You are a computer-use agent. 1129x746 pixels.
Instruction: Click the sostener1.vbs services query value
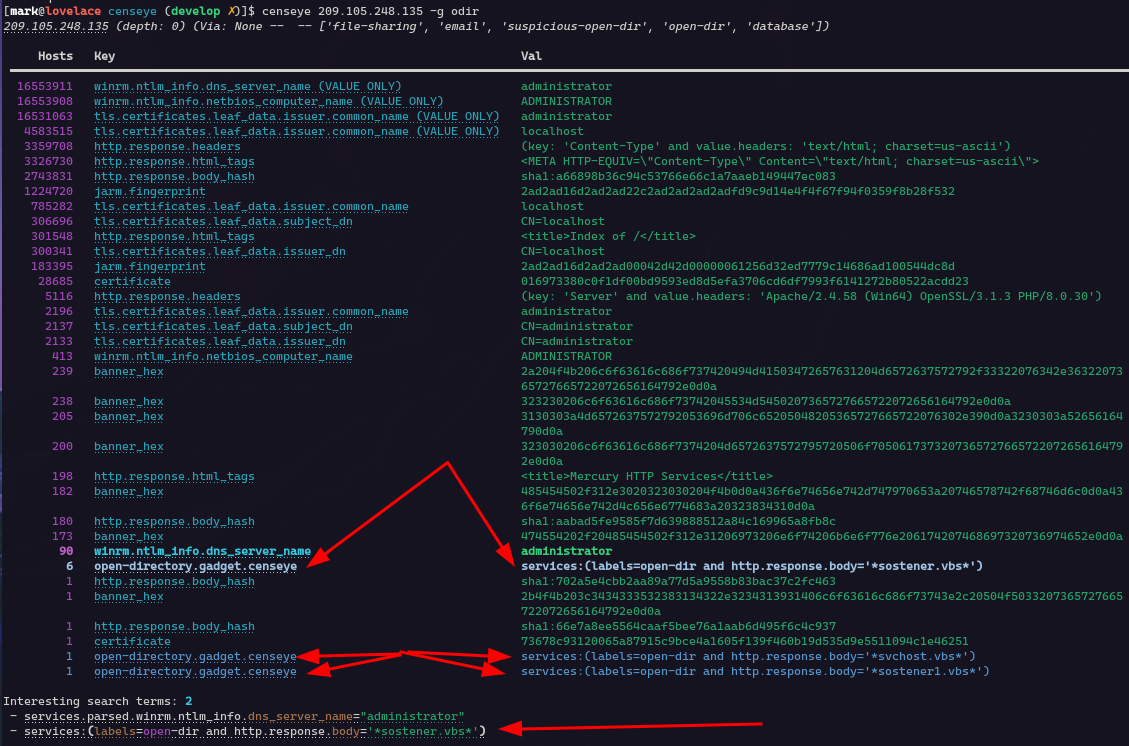coord(755,671)
